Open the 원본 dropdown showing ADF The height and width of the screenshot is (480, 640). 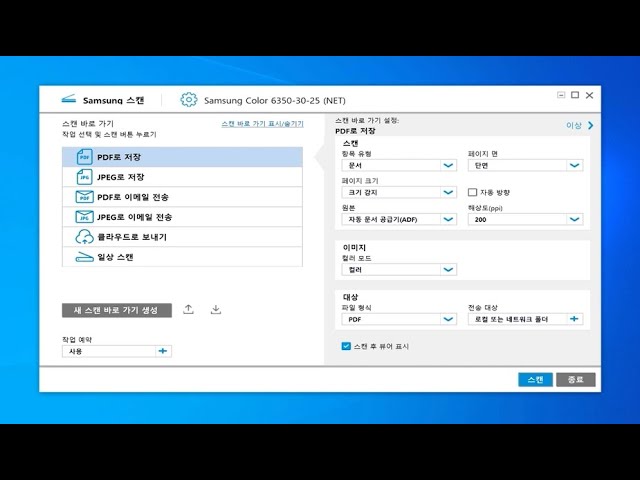coord(399,219)
